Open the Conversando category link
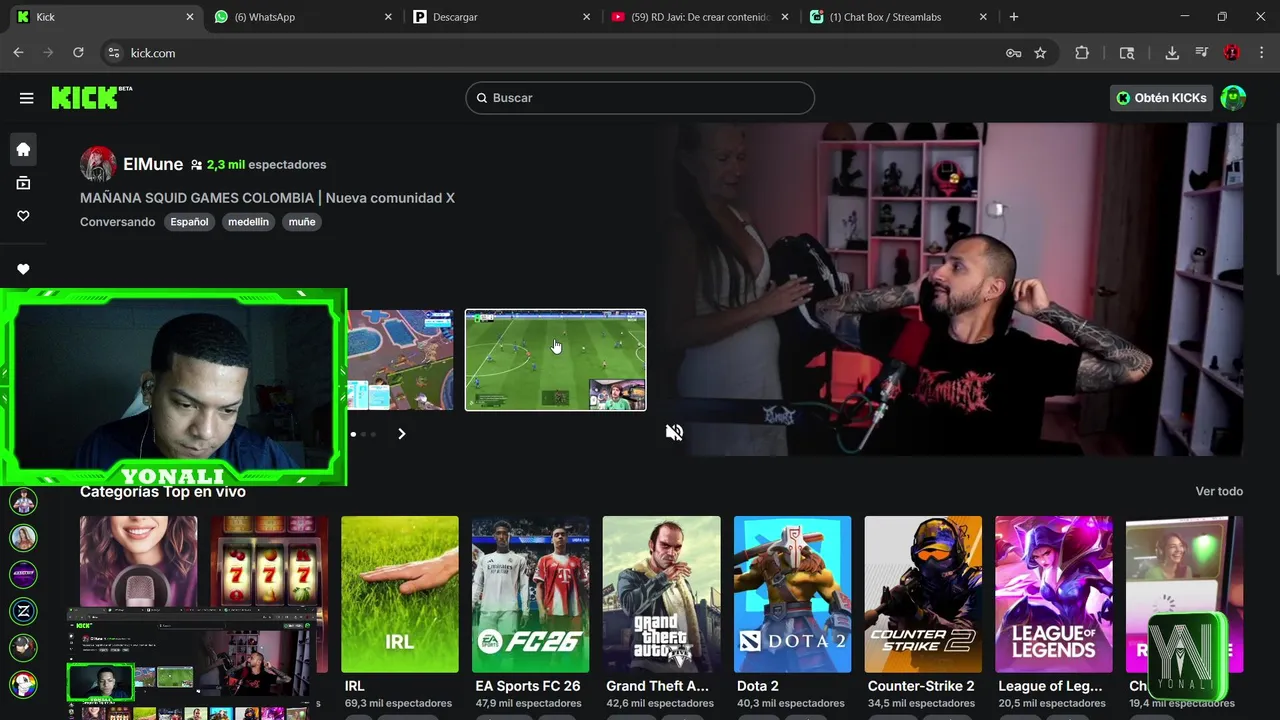 117,222
